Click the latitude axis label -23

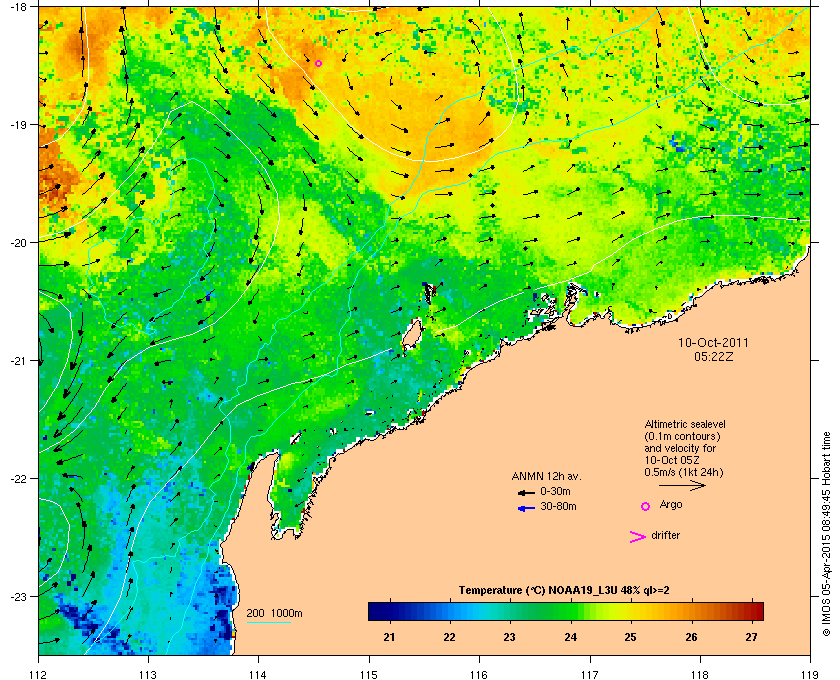(x=18, y=596)
